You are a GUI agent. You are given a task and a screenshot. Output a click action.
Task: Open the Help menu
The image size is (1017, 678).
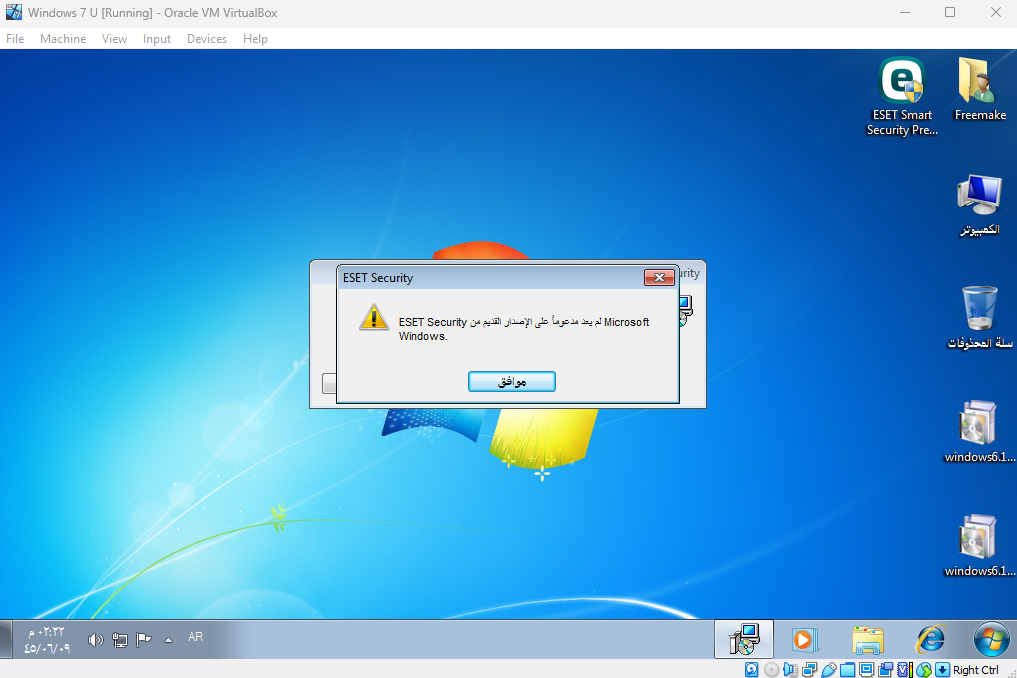click(x=256, y=39)
